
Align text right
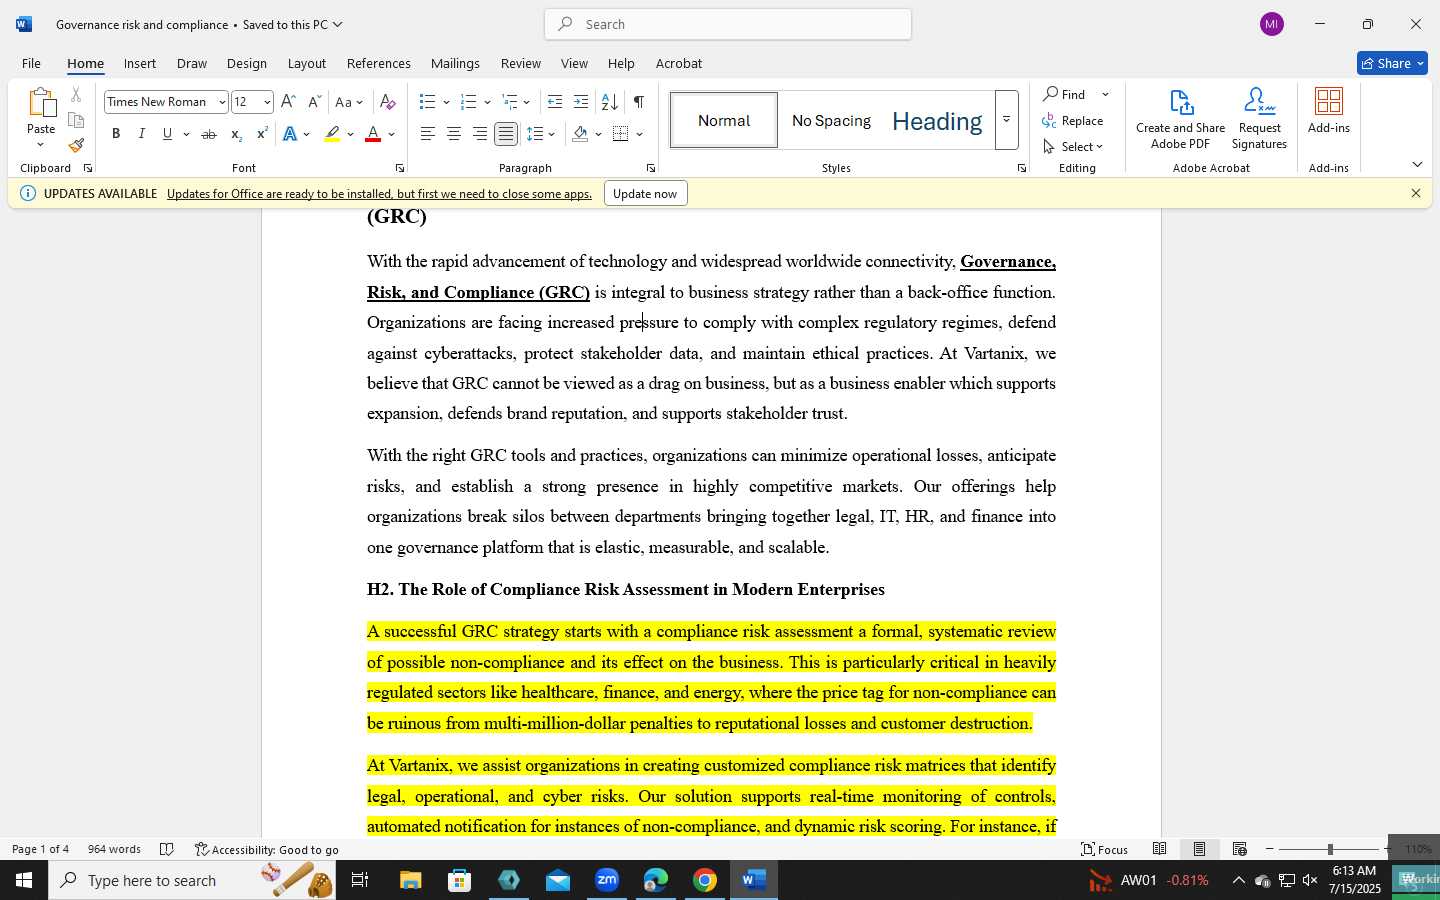coord(480,134)
